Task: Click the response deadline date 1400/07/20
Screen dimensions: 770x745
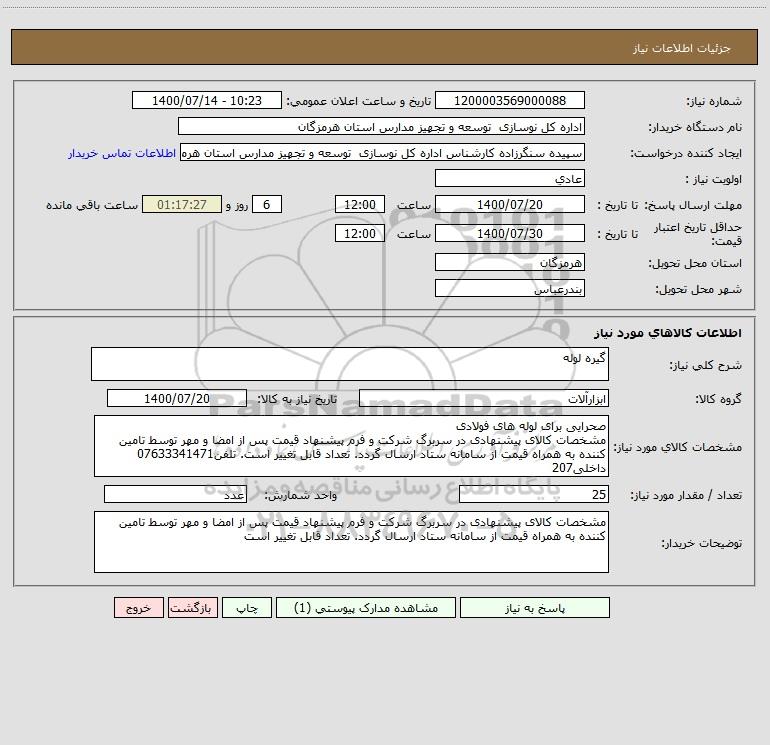Action: (510, 204)
